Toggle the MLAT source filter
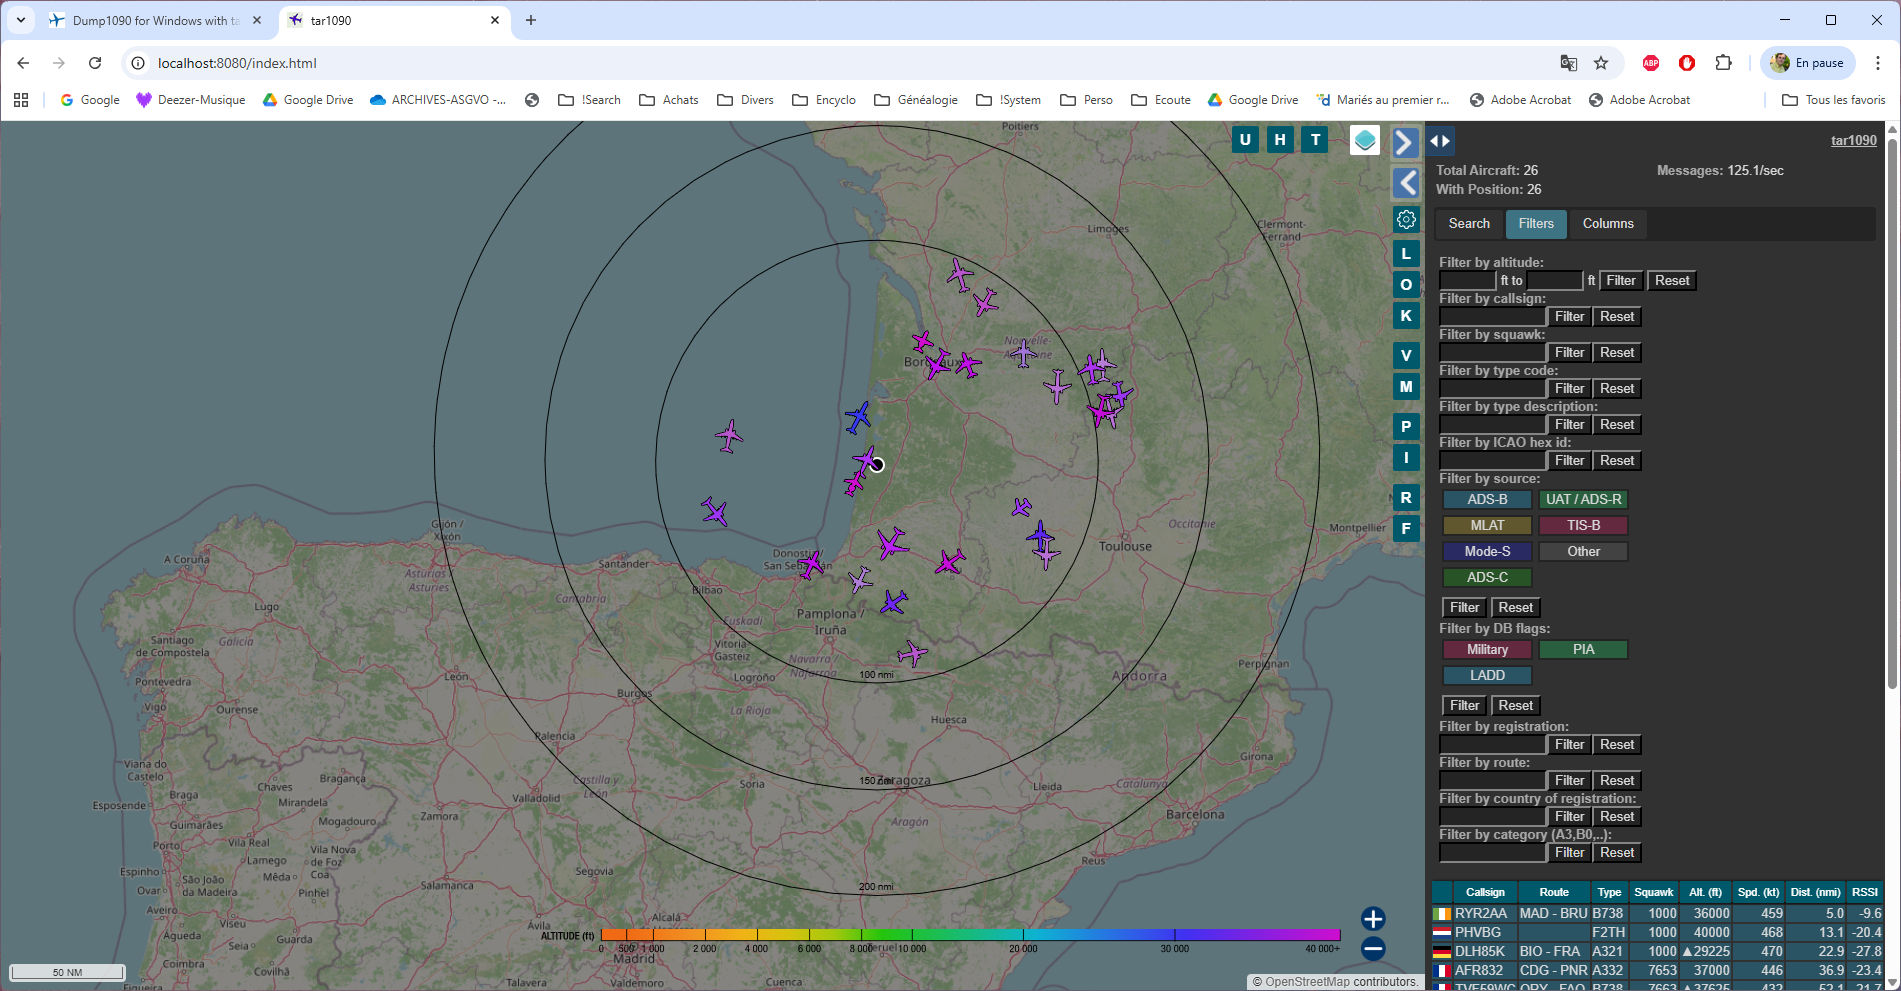The height and width of the screenshot is (991, 1901). 1487,526
